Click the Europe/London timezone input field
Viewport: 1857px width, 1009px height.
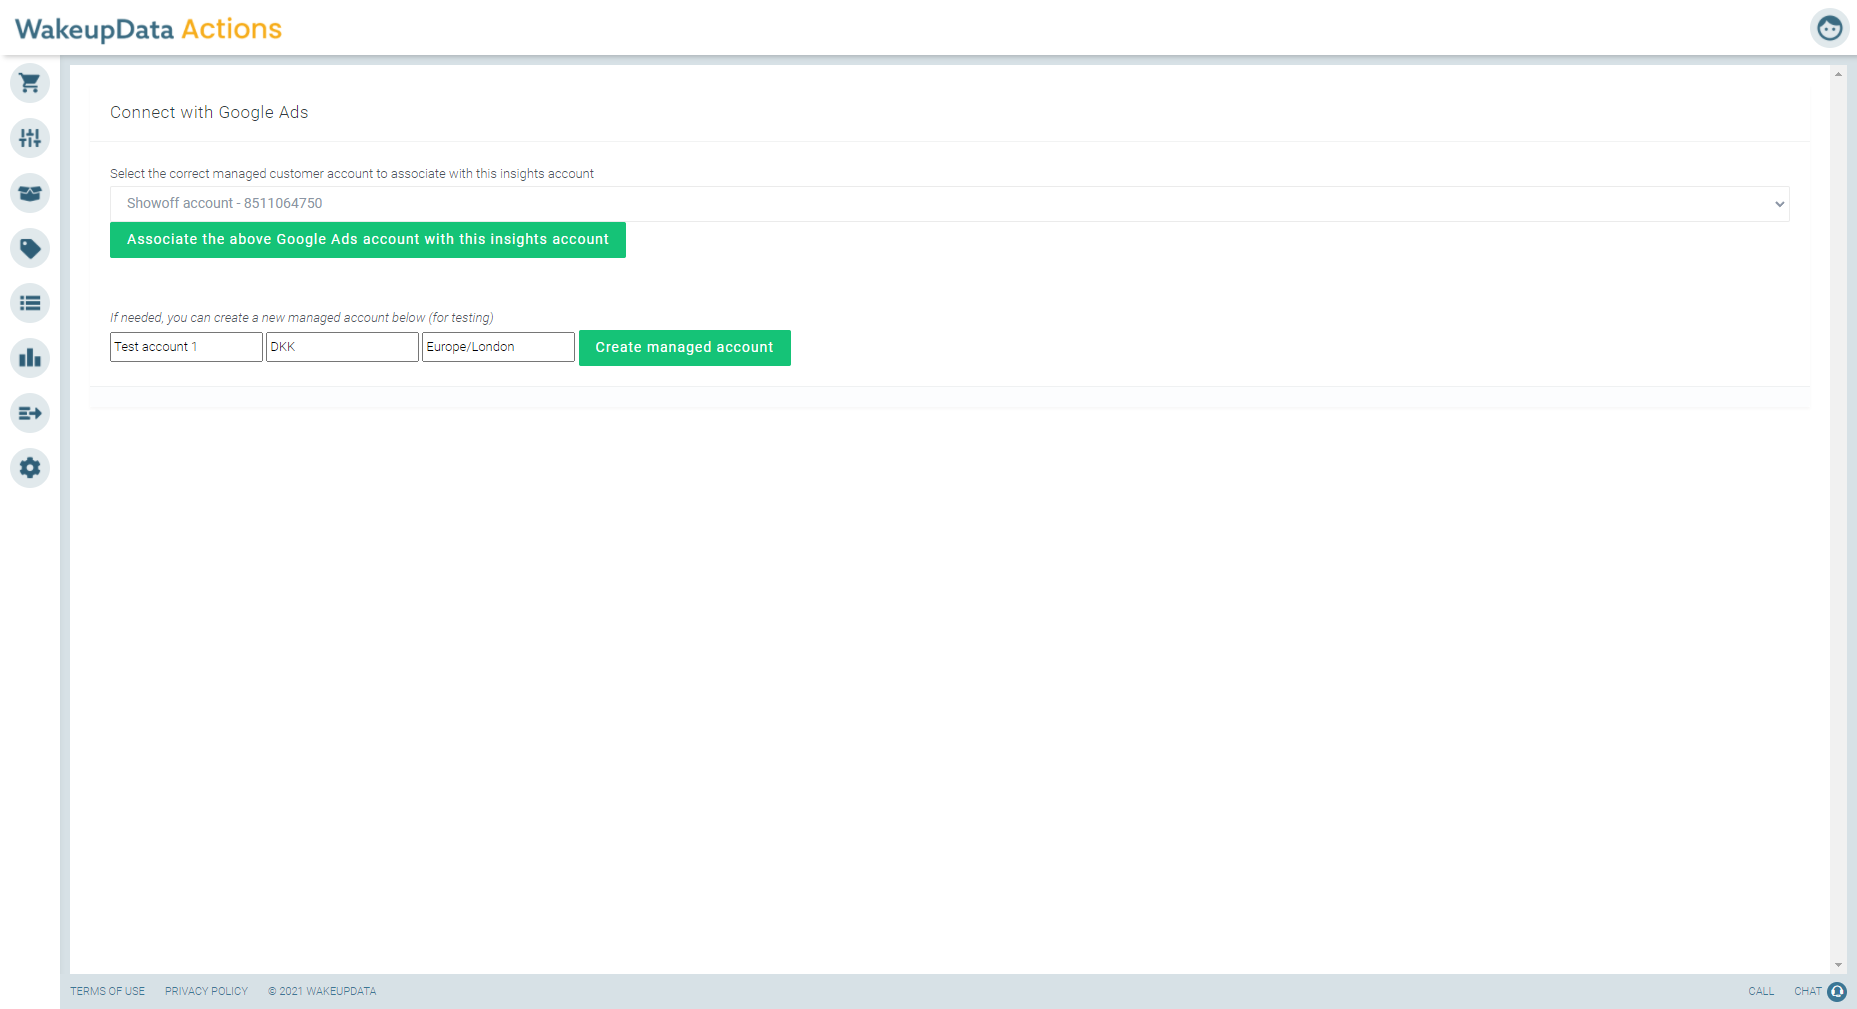tap(498, 347)
